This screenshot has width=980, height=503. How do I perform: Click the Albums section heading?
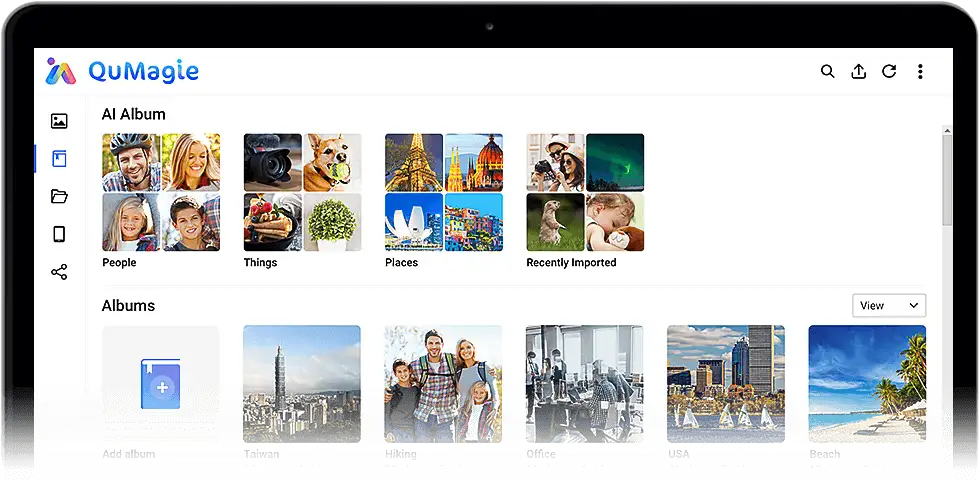point(128,306)
